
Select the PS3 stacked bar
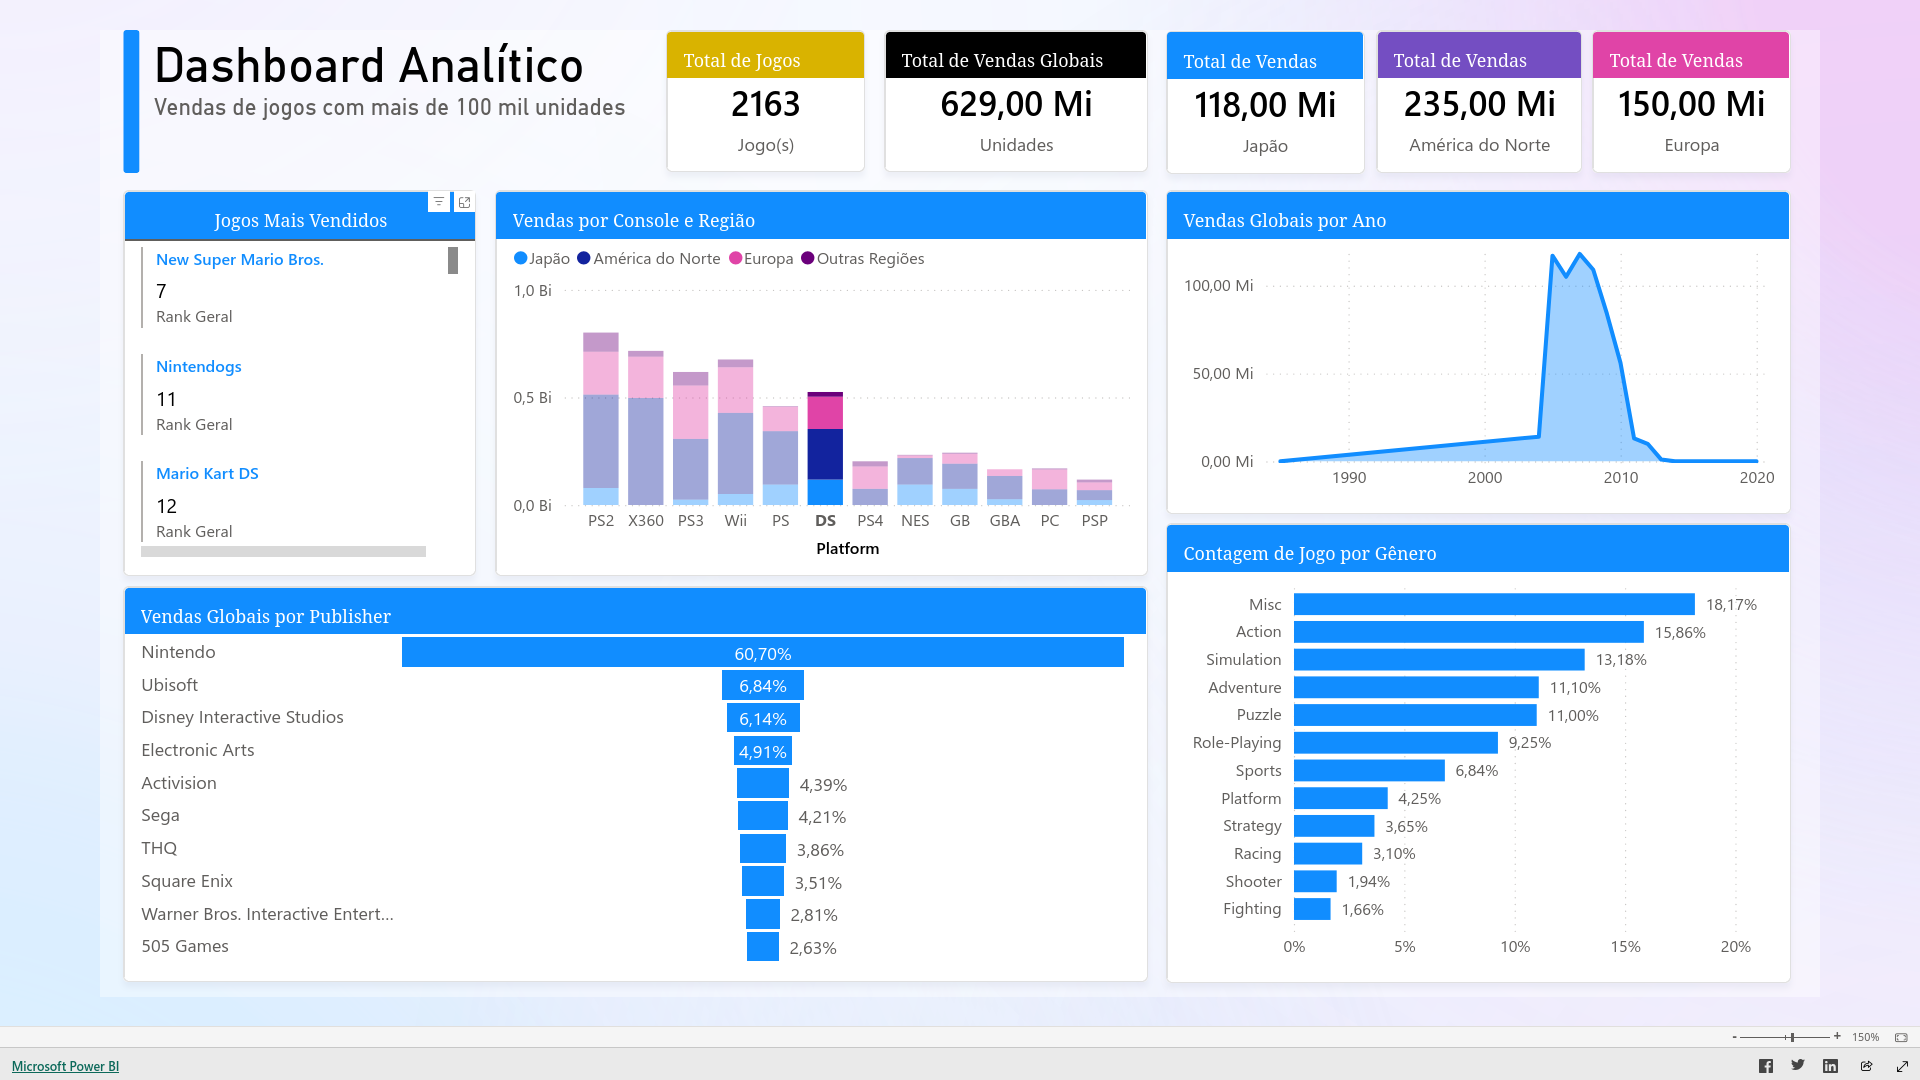tap(691, 438)
